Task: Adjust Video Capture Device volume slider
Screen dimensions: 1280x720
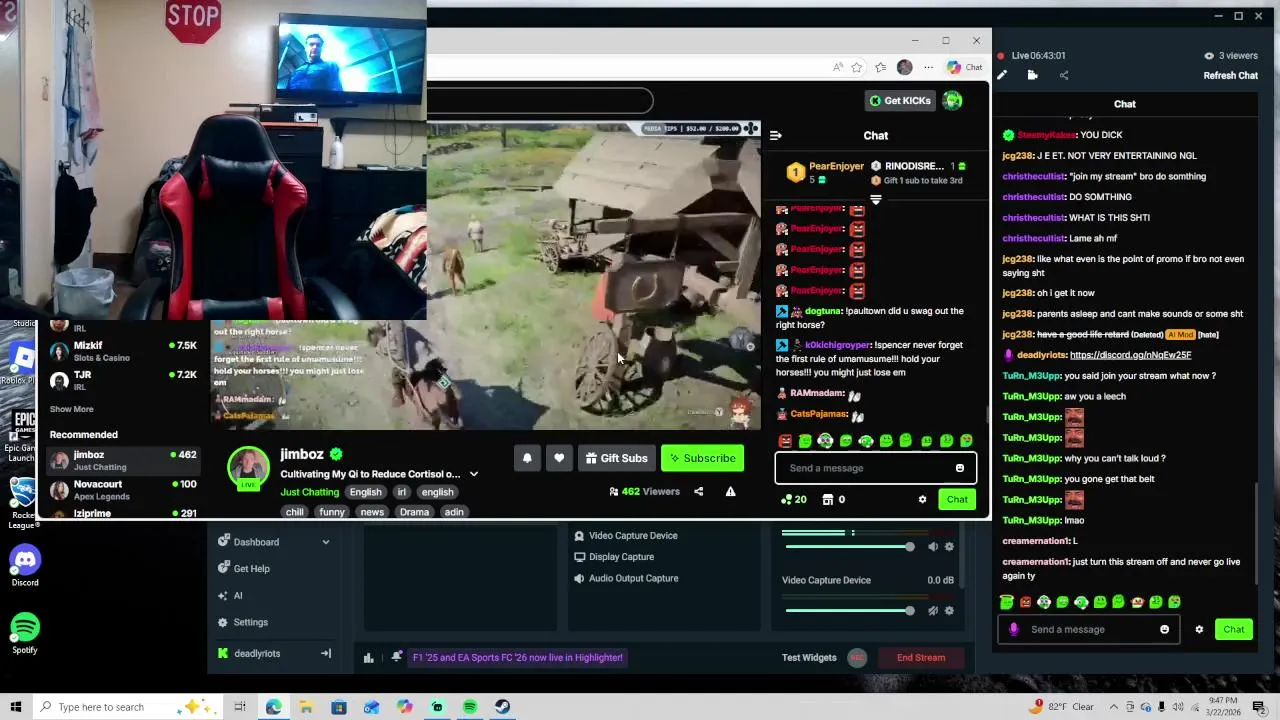Action: (849, 610)
